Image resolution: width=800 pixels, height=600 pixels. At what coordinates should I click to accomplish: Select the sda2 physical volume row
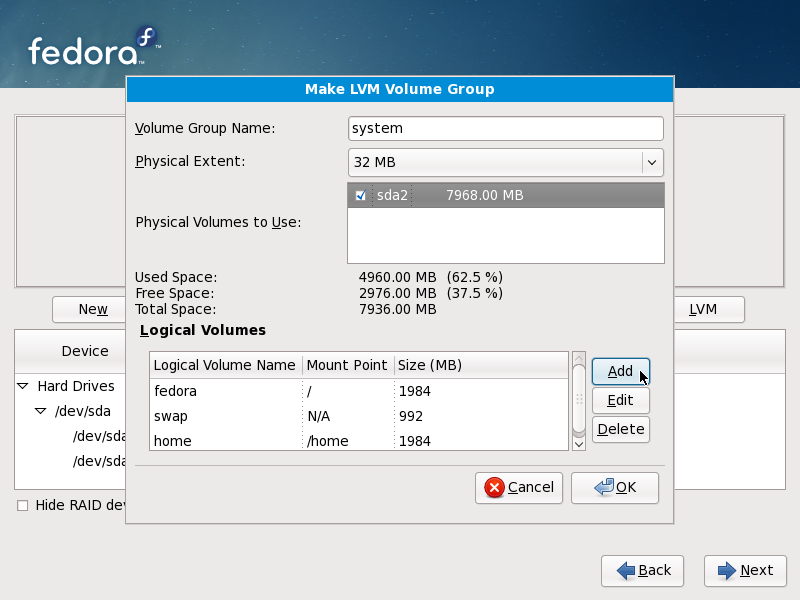[x=506, y=195]
